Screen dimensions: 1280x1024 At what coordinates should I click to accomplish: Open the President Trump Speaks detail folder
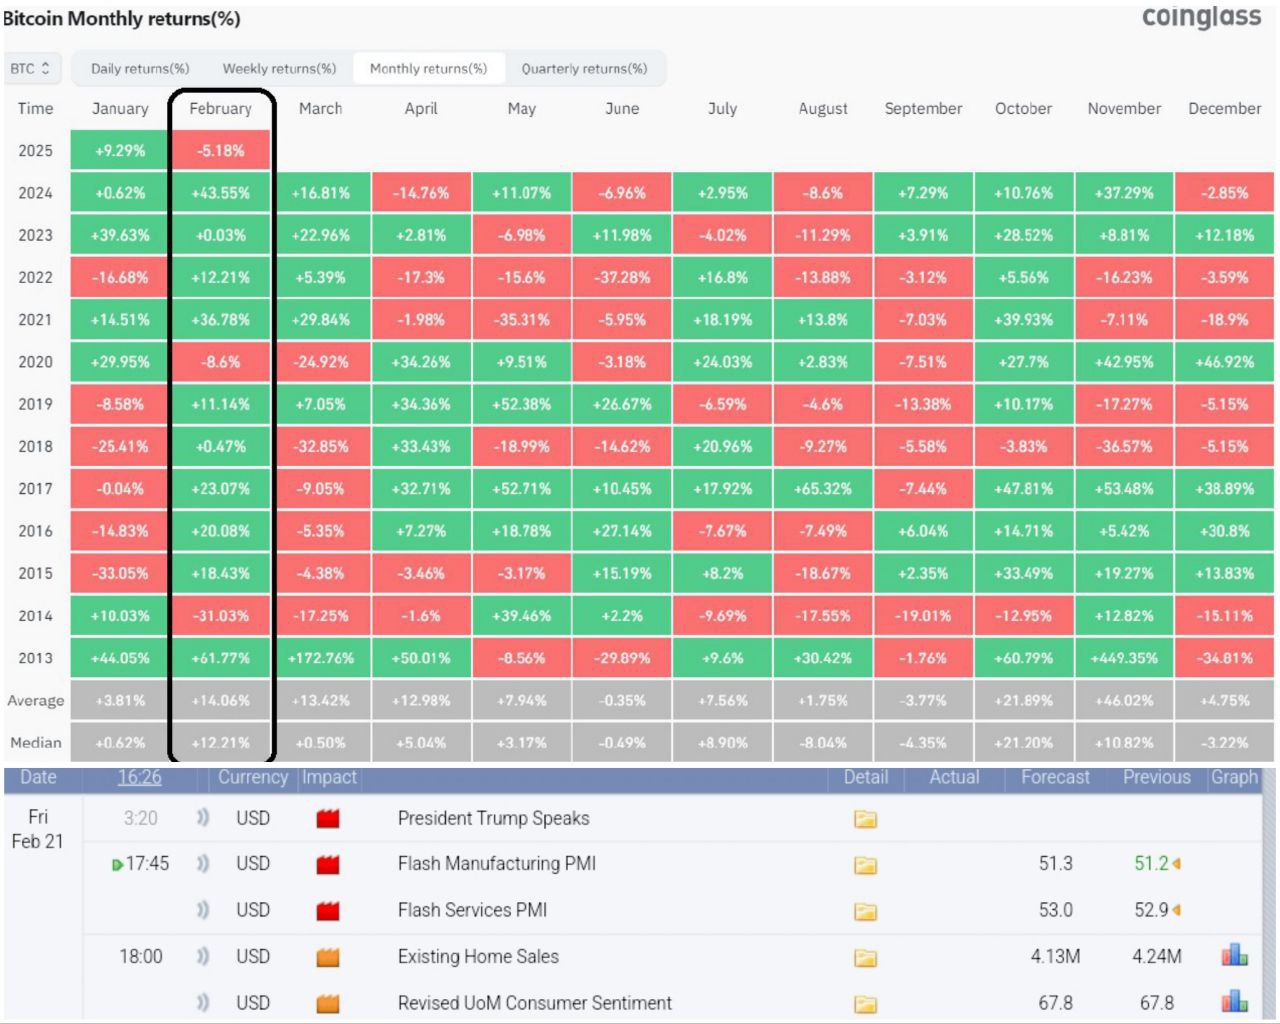pyautogui.click(x=865, y=820)
